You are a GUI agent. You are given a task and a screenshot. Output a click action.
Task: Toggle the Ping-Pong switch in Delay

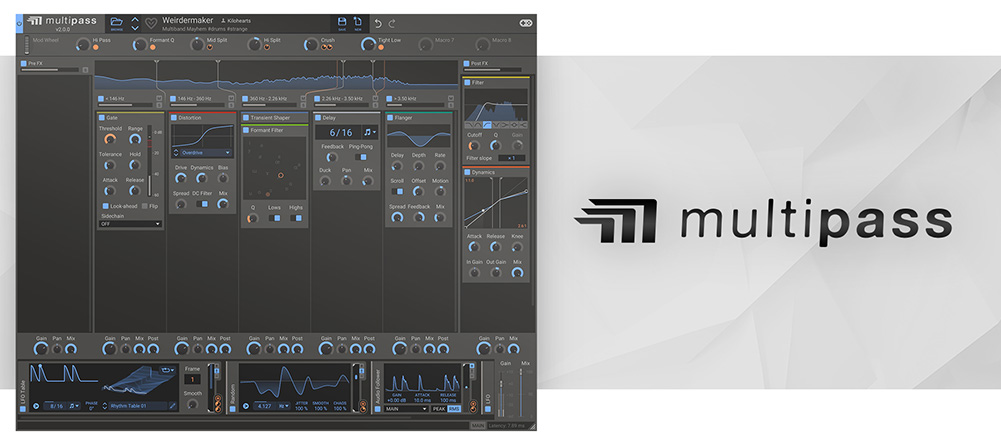[360, 157]
